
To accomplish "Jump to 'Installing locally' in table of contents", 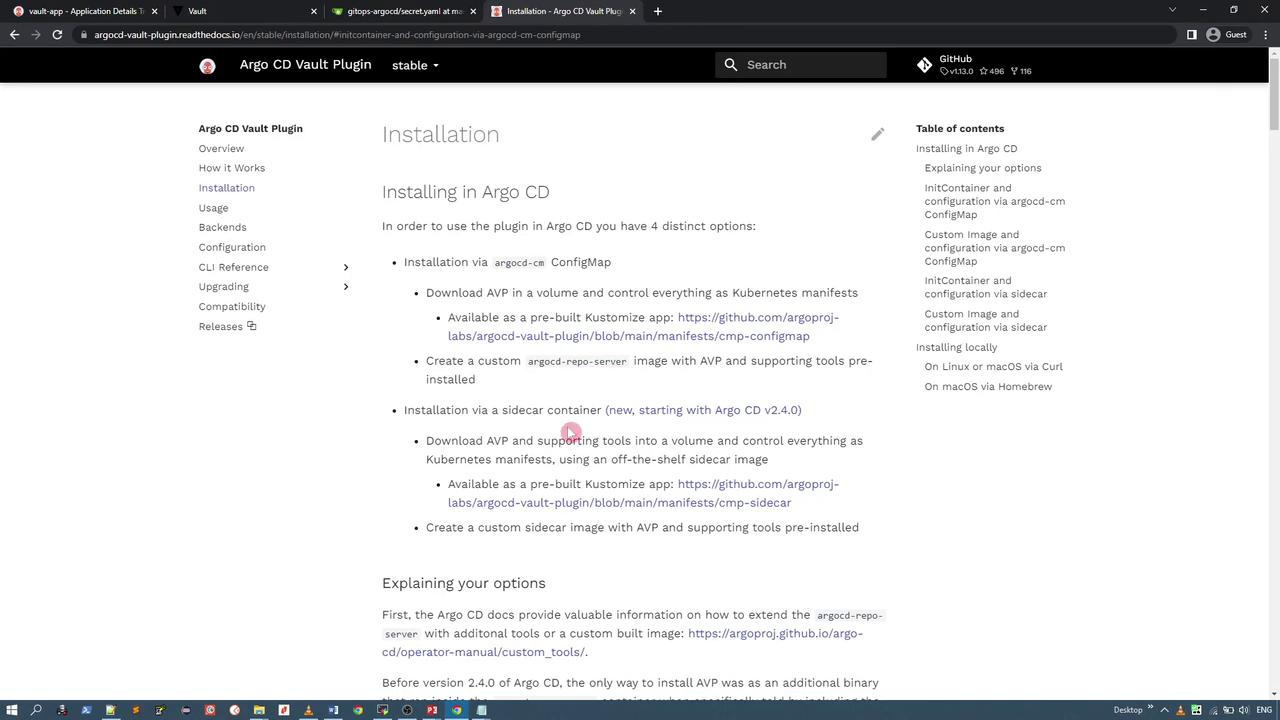I will [956, 347].
